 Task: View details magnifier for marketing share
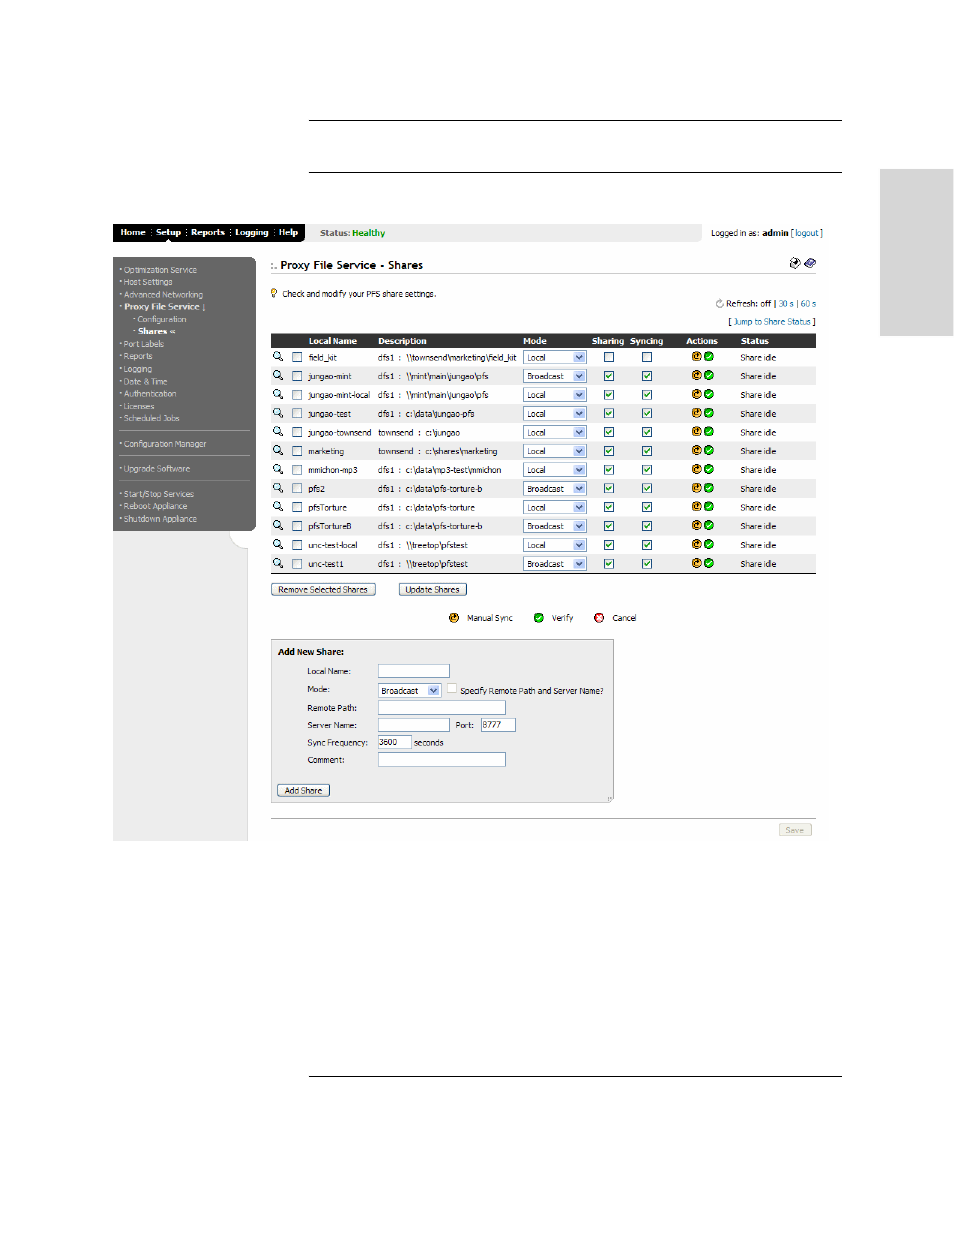click(x=278, y=450)
